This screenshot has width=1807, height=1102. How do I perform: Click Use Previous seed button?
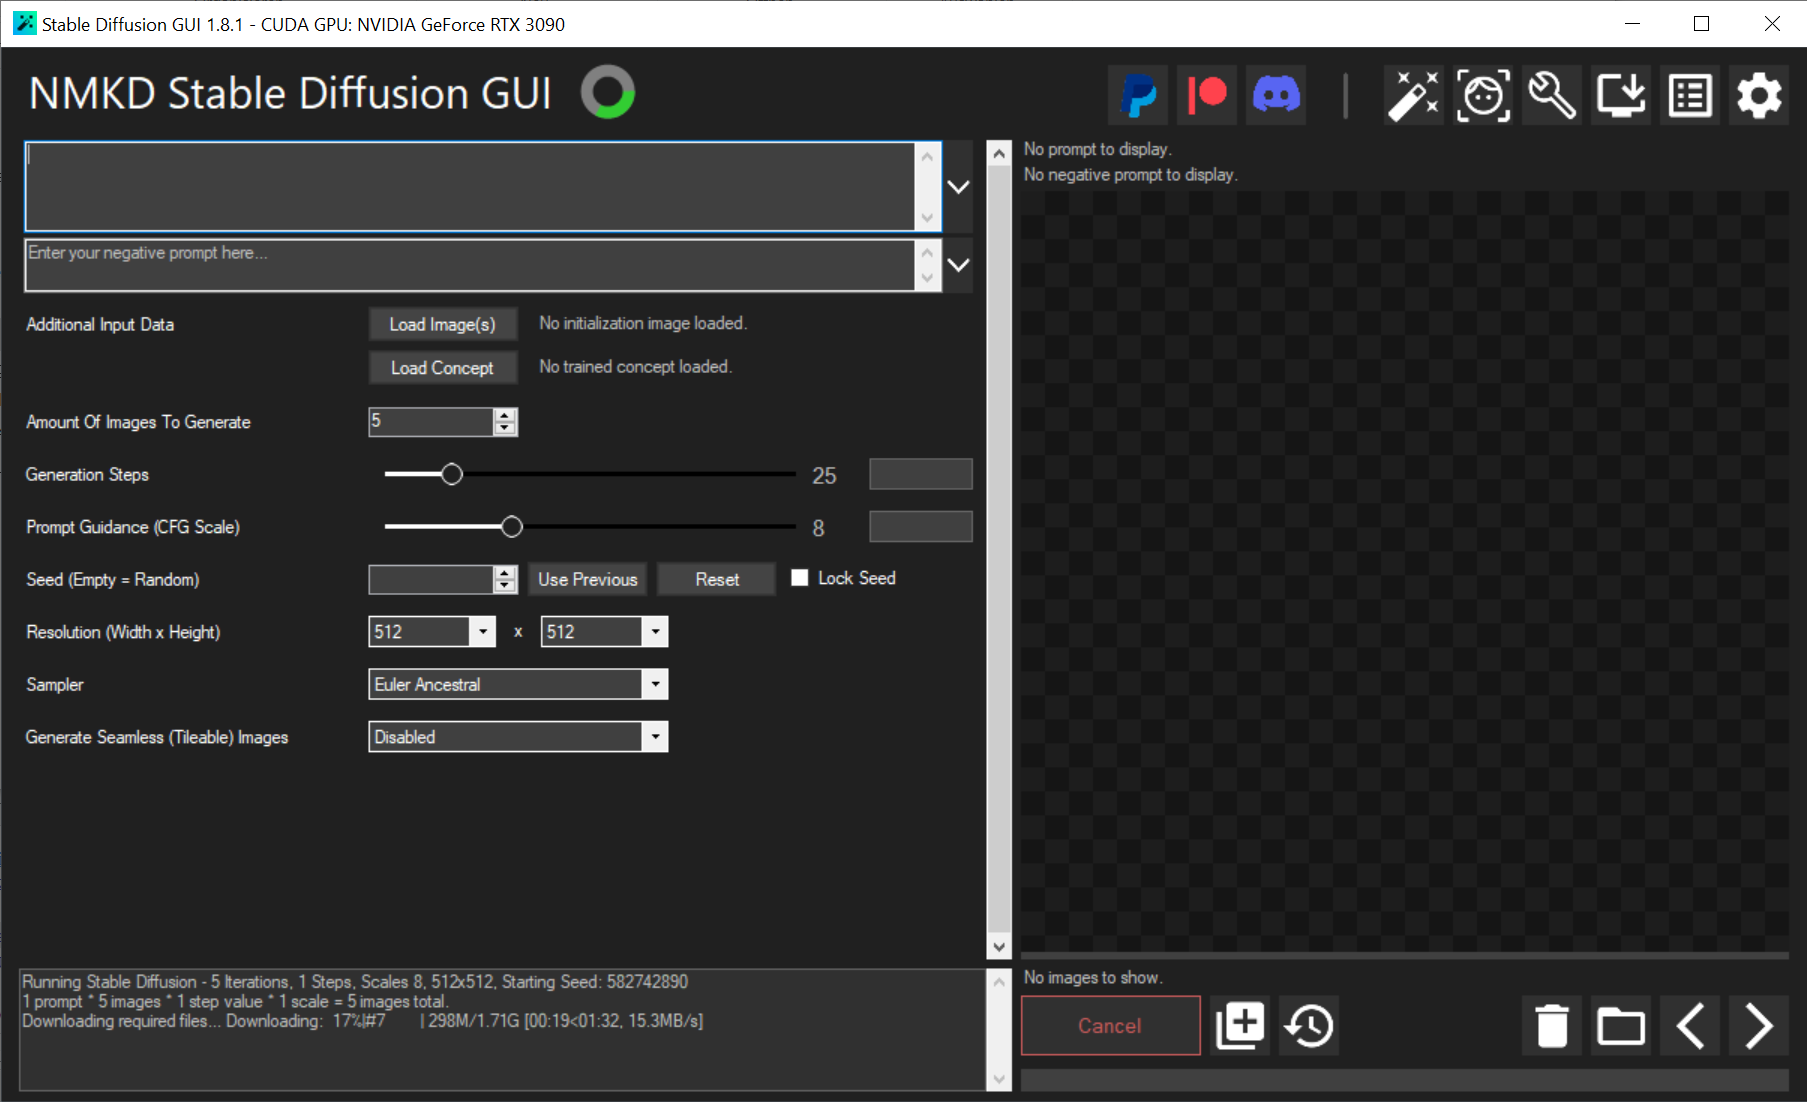tap(587, 579)
